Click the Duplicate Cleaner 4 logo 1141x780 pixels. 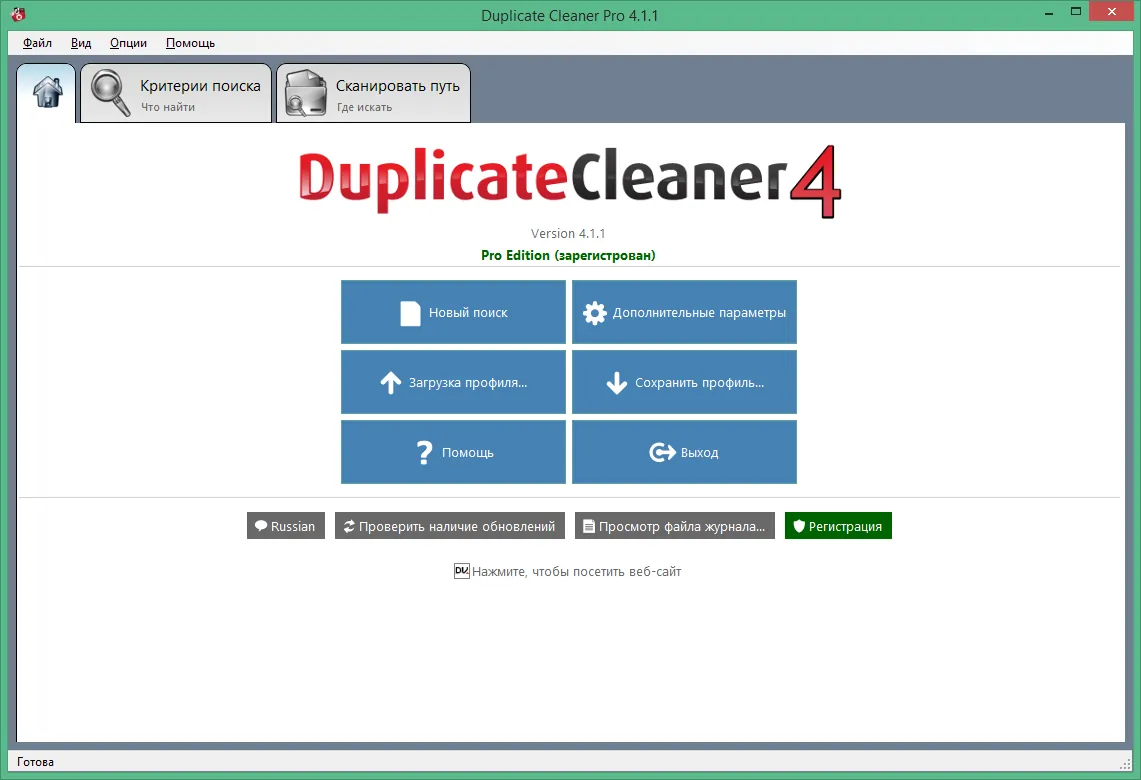coord(570,180)
